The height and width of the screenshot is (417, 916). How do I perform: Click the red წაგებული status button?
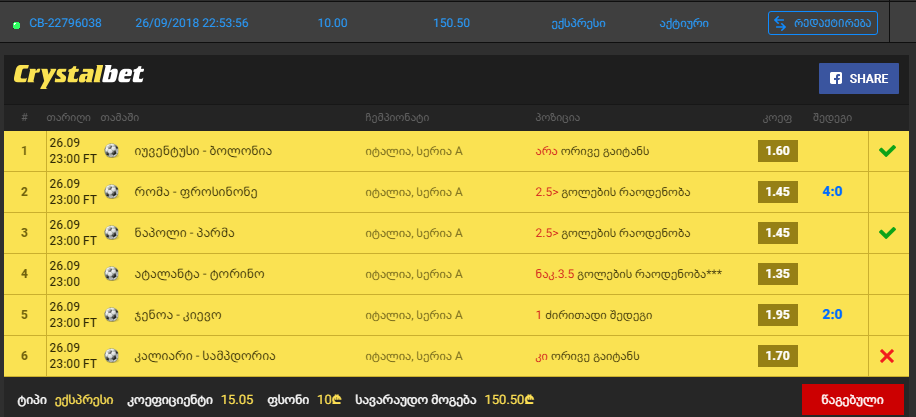pos(853,400)
